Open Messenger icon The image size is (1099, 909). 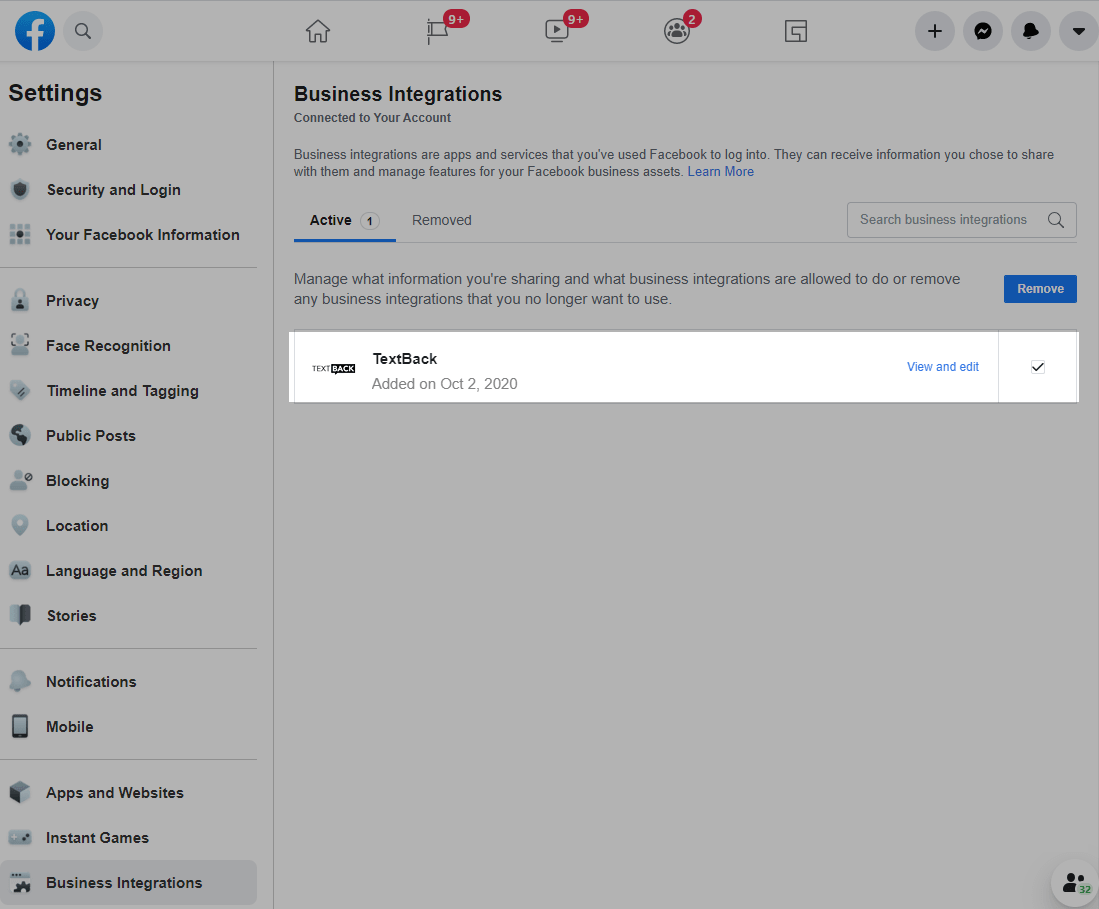tap(983, 31)
